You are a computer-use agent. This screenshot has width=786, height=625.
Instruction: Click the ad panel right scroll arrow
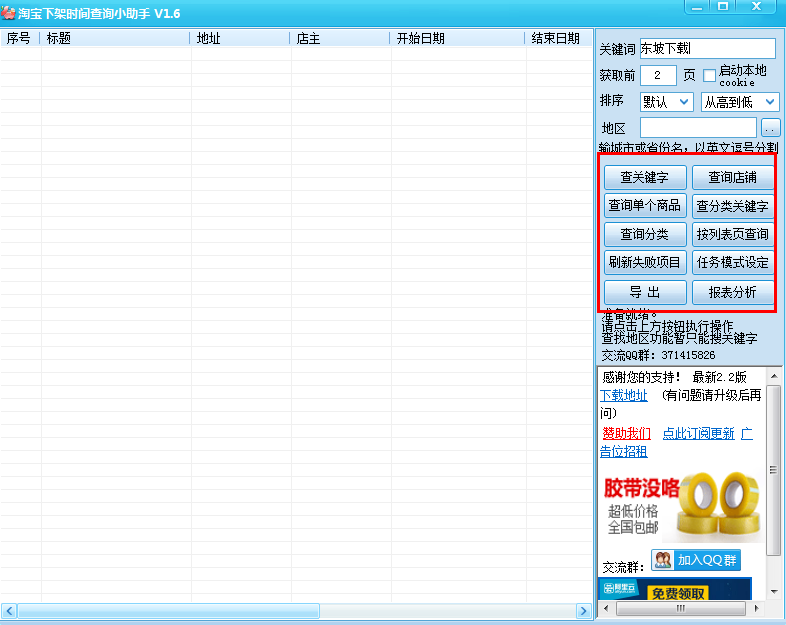point(756,608)
